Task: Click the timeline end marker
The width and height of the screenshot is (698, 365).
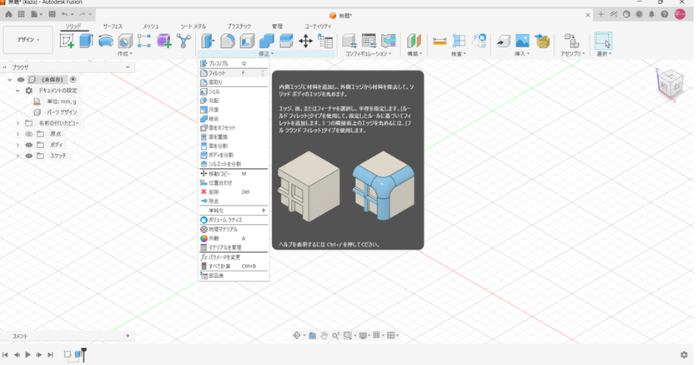Action: click(x=84, y=355)
